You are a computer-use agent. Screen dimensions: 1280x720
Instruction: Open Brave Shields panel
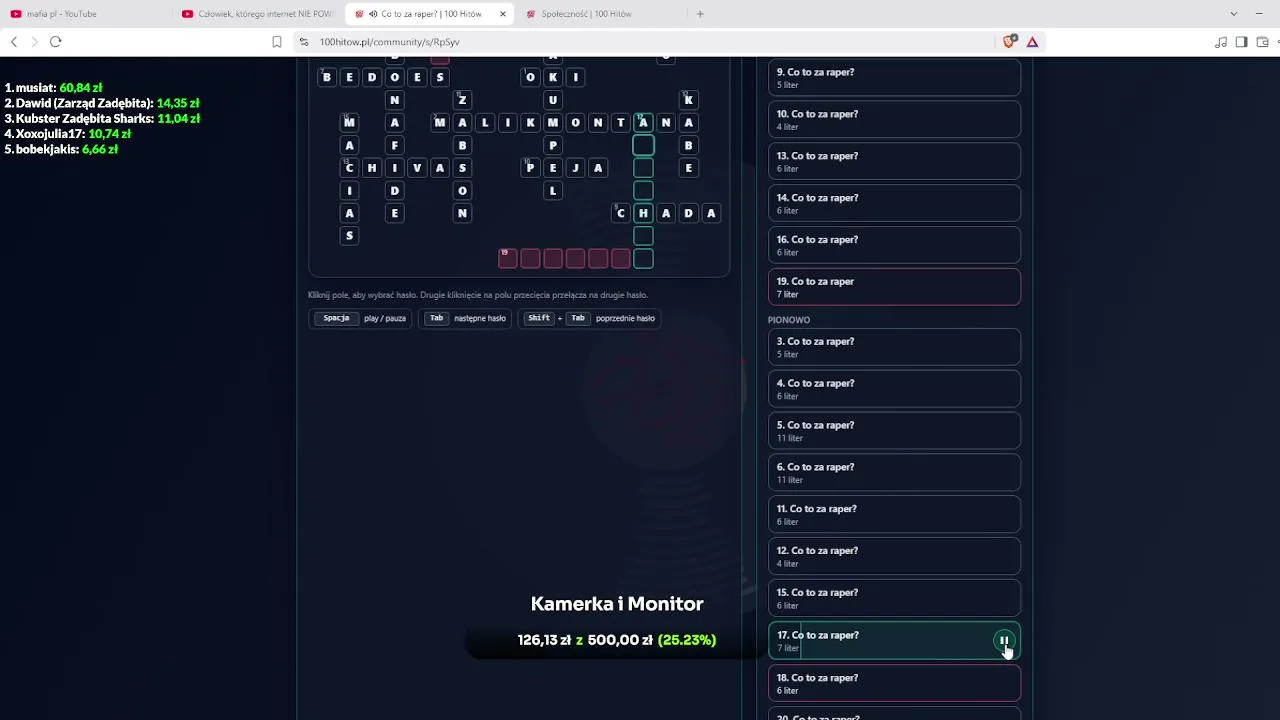1010,42
